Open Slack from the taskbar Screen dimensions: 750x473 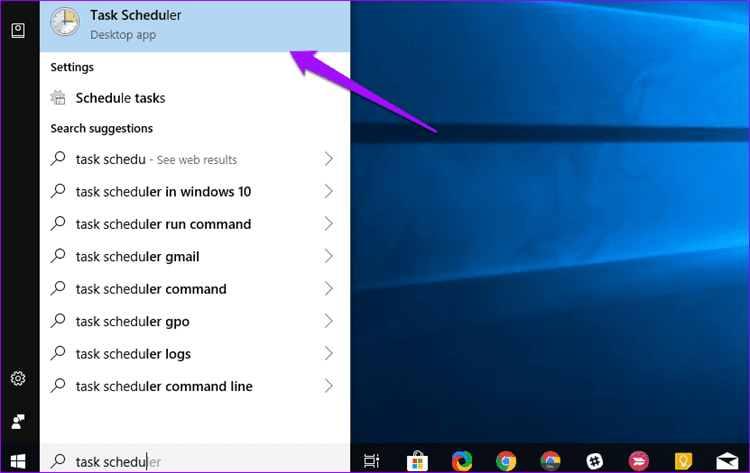pos(595,461)
